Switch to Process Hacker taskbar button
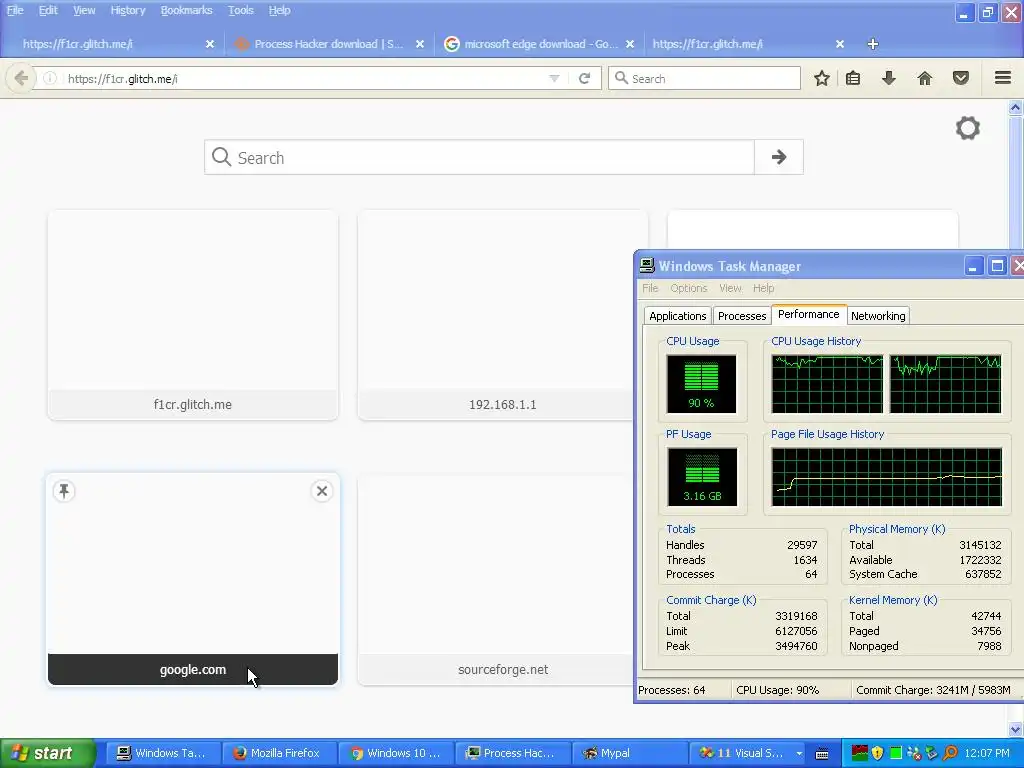This screenshot has width=1024, height=768. click(x=512, y=753)
